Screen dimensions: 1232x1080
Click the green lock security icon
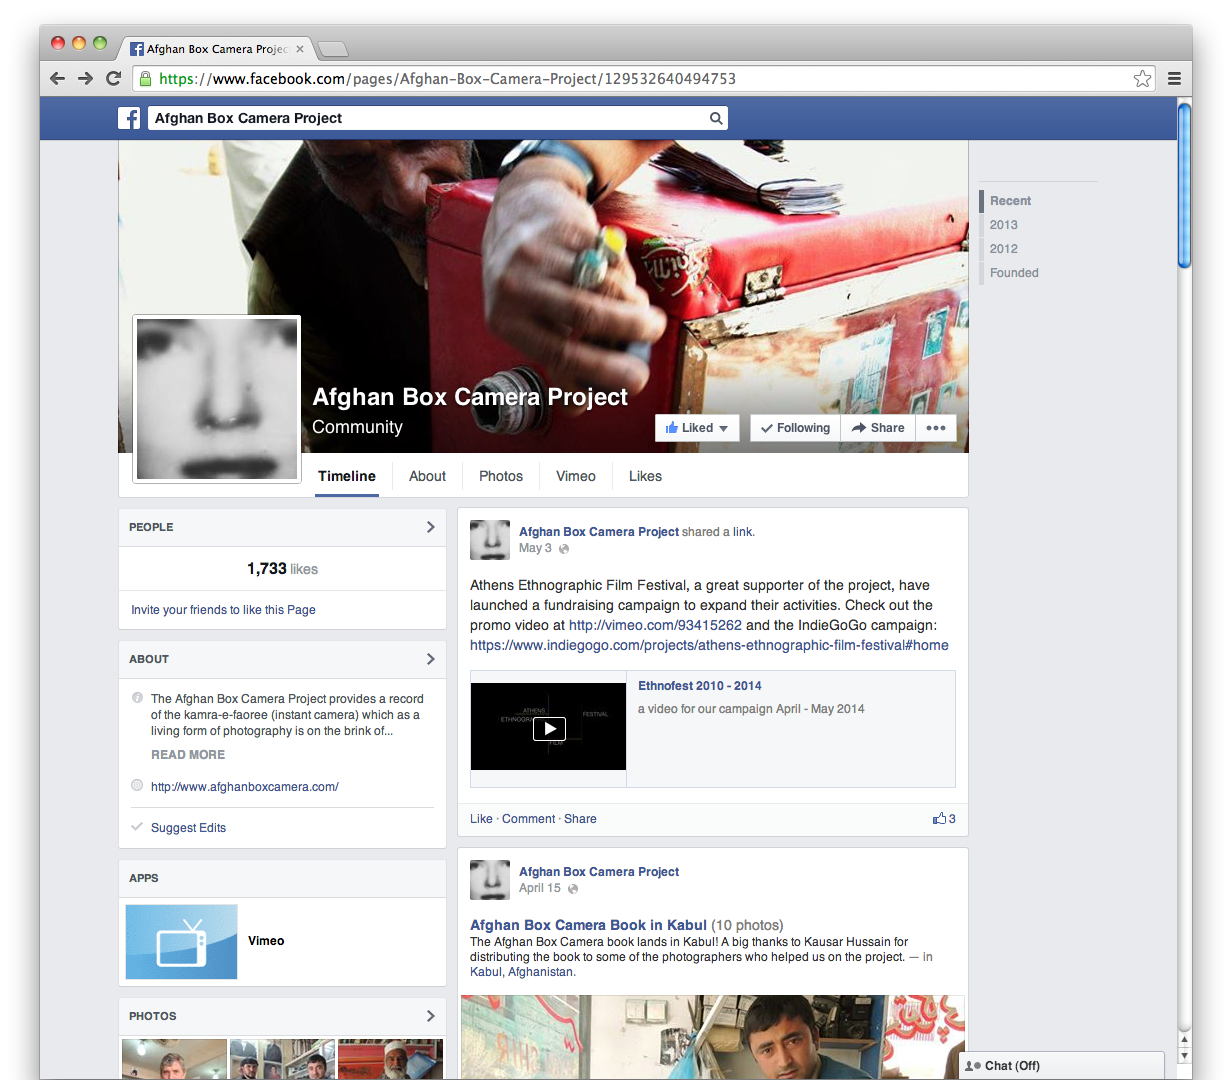[x=145, y=78]
